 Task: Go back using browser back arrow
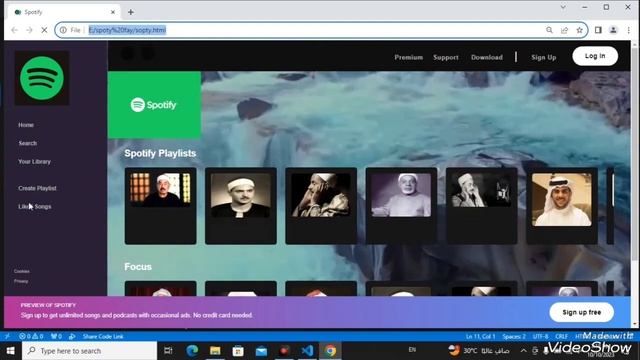coord(15,30)
